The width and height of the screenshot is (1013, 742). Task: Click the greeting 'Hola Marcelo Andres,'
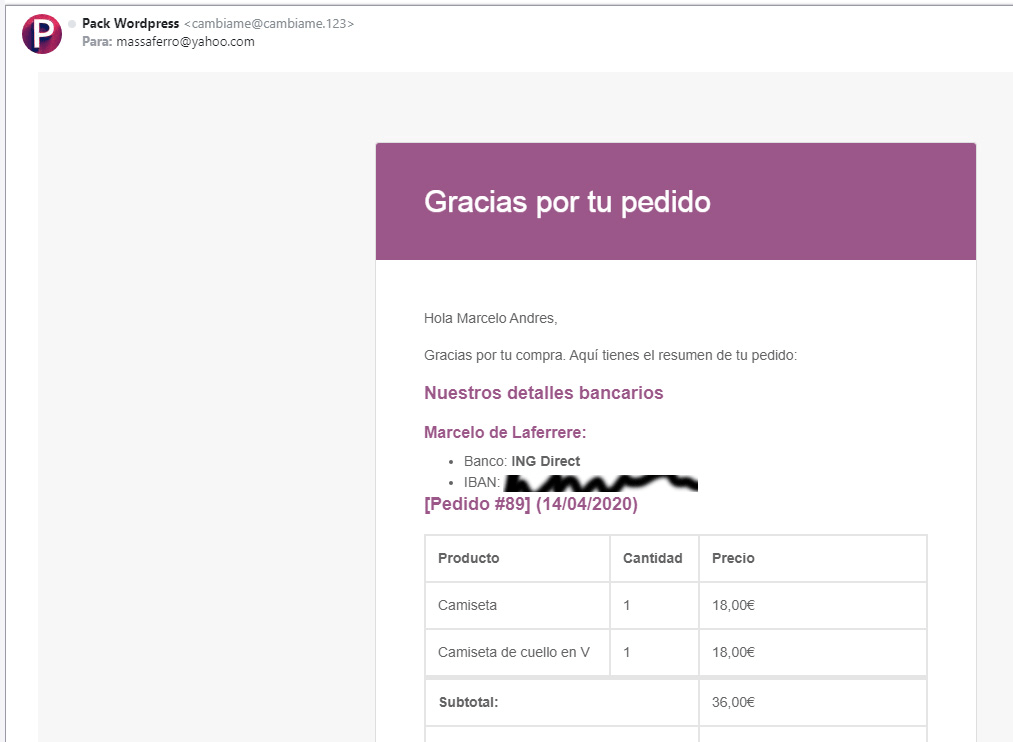pos(490,318)
